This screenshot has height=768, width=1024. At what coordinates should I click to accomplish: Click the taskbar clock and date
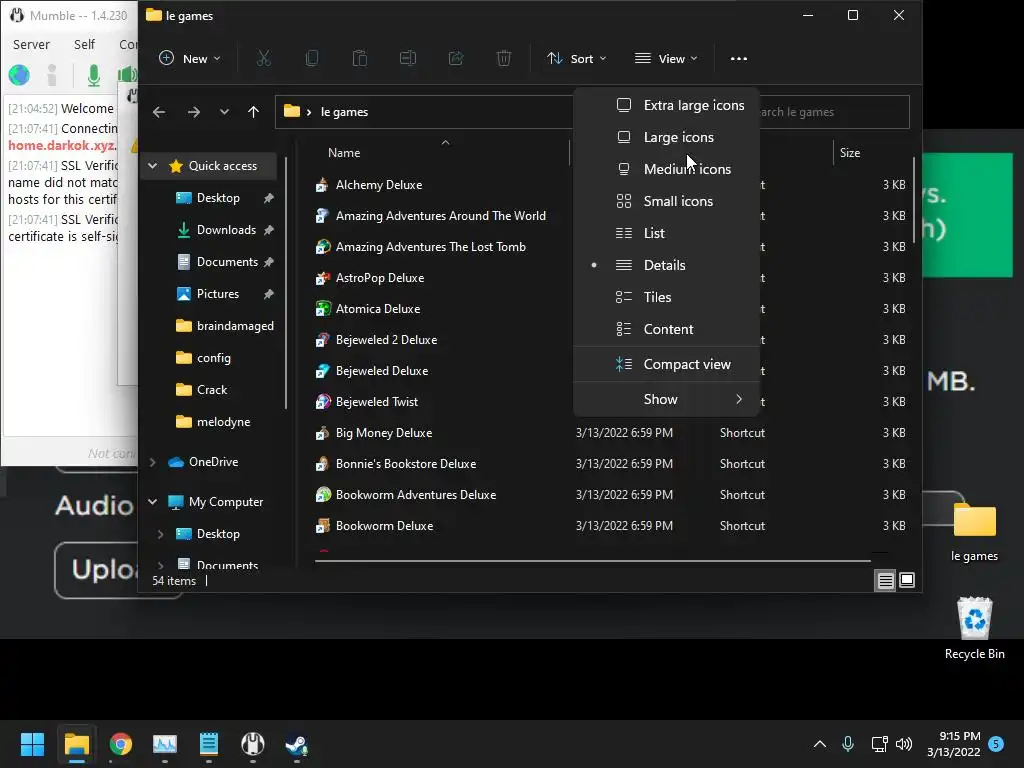pos(953,744)
